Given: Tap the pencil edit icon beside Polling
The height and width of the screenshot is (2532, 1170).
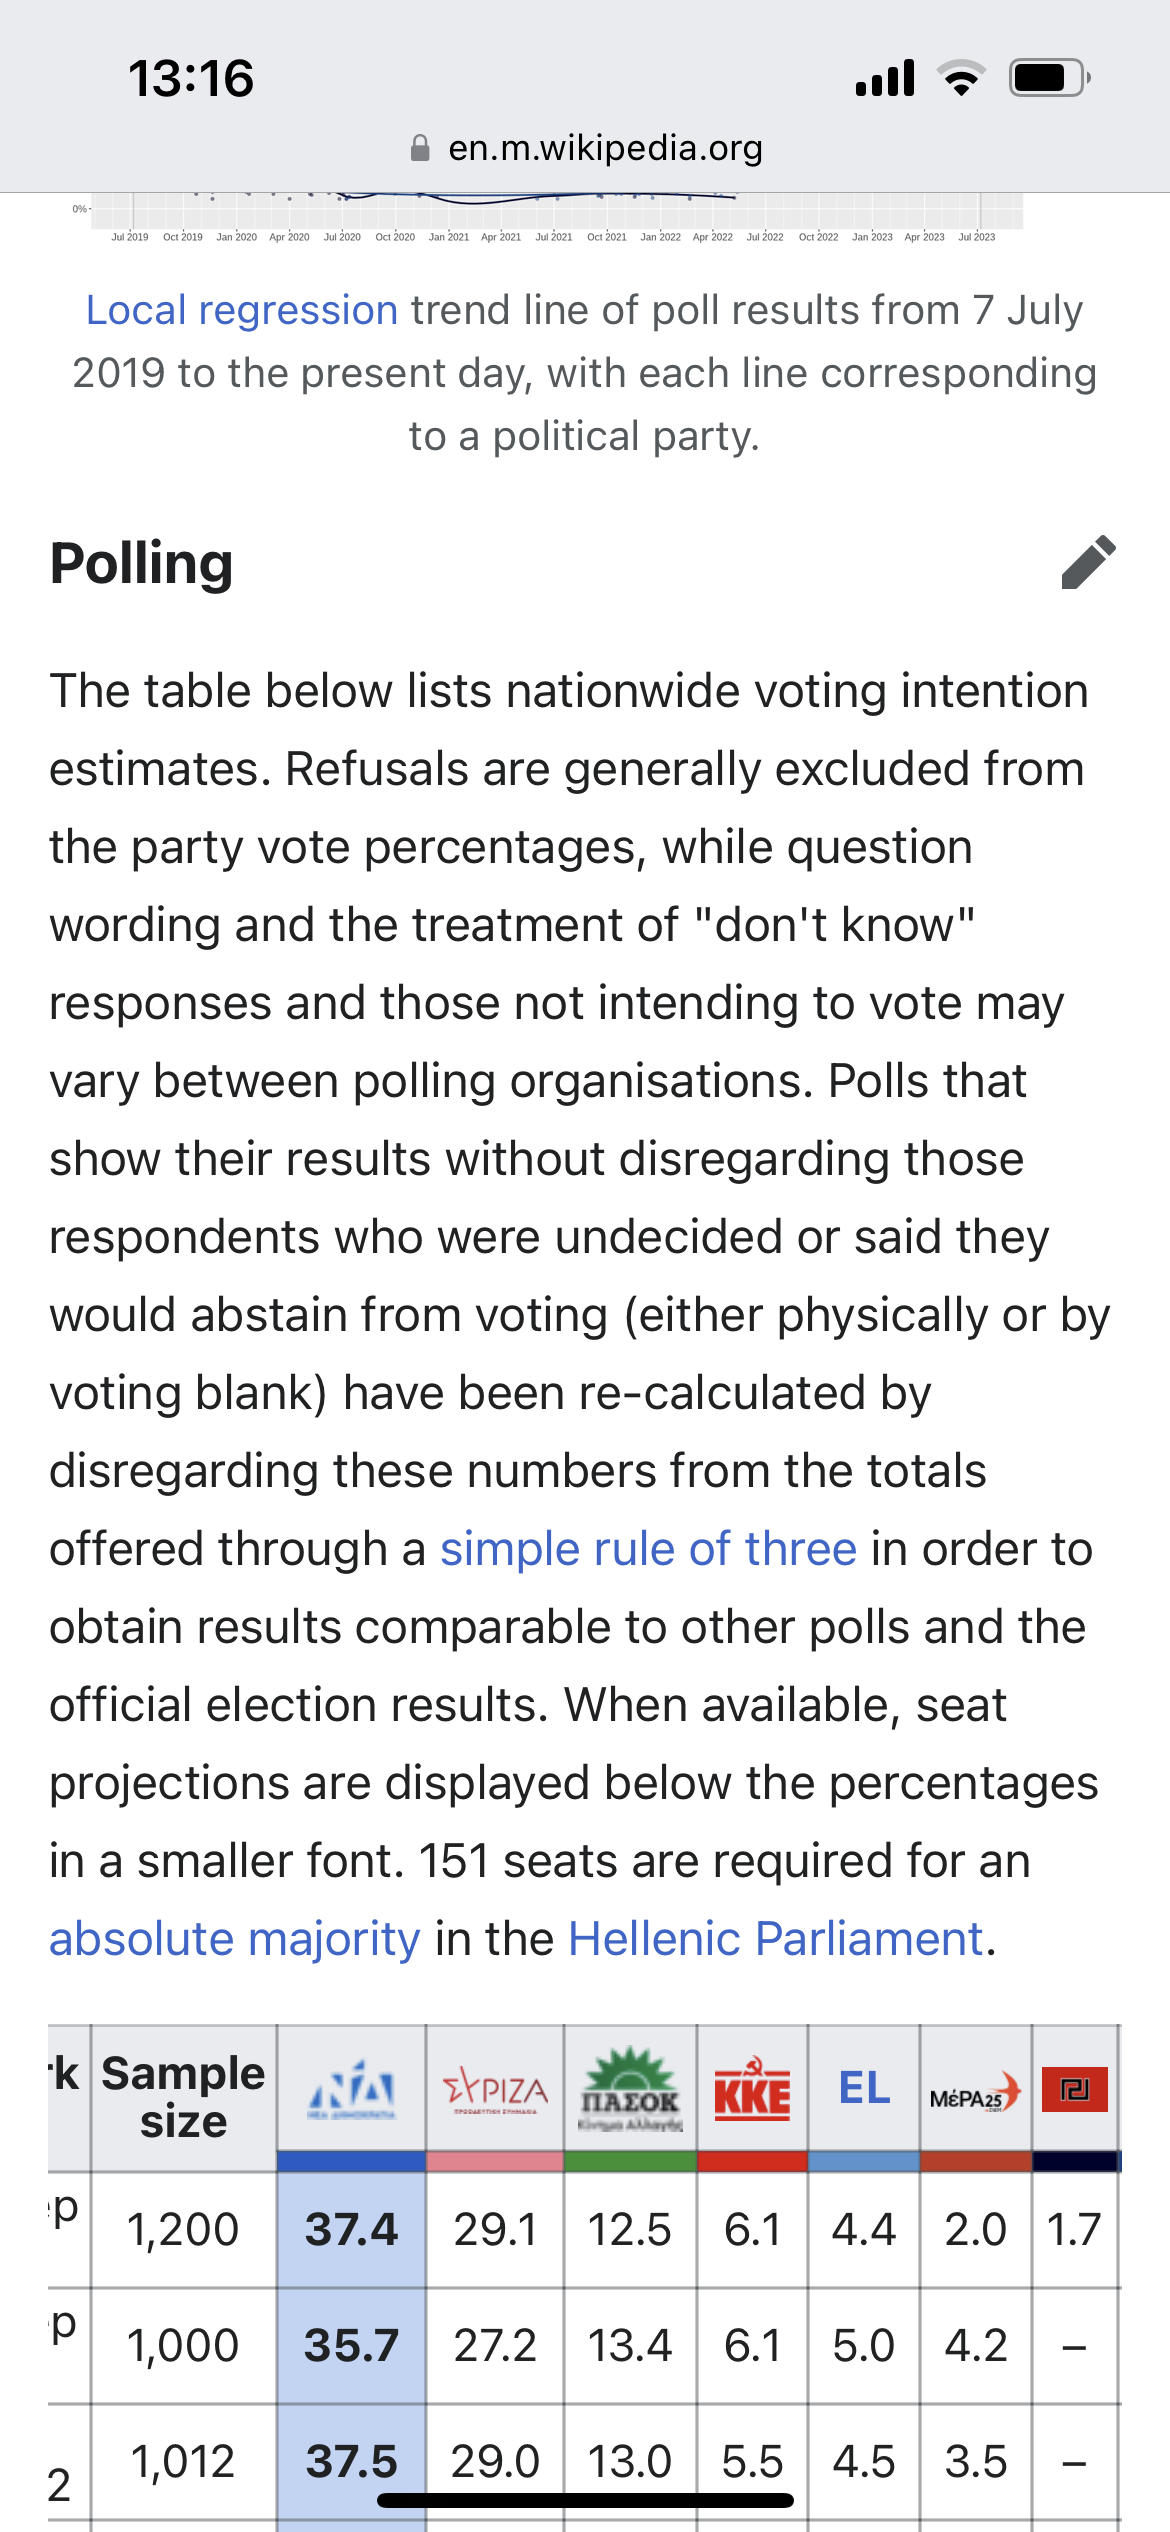Looking at the screenshot, I should tap(1088, 562).
